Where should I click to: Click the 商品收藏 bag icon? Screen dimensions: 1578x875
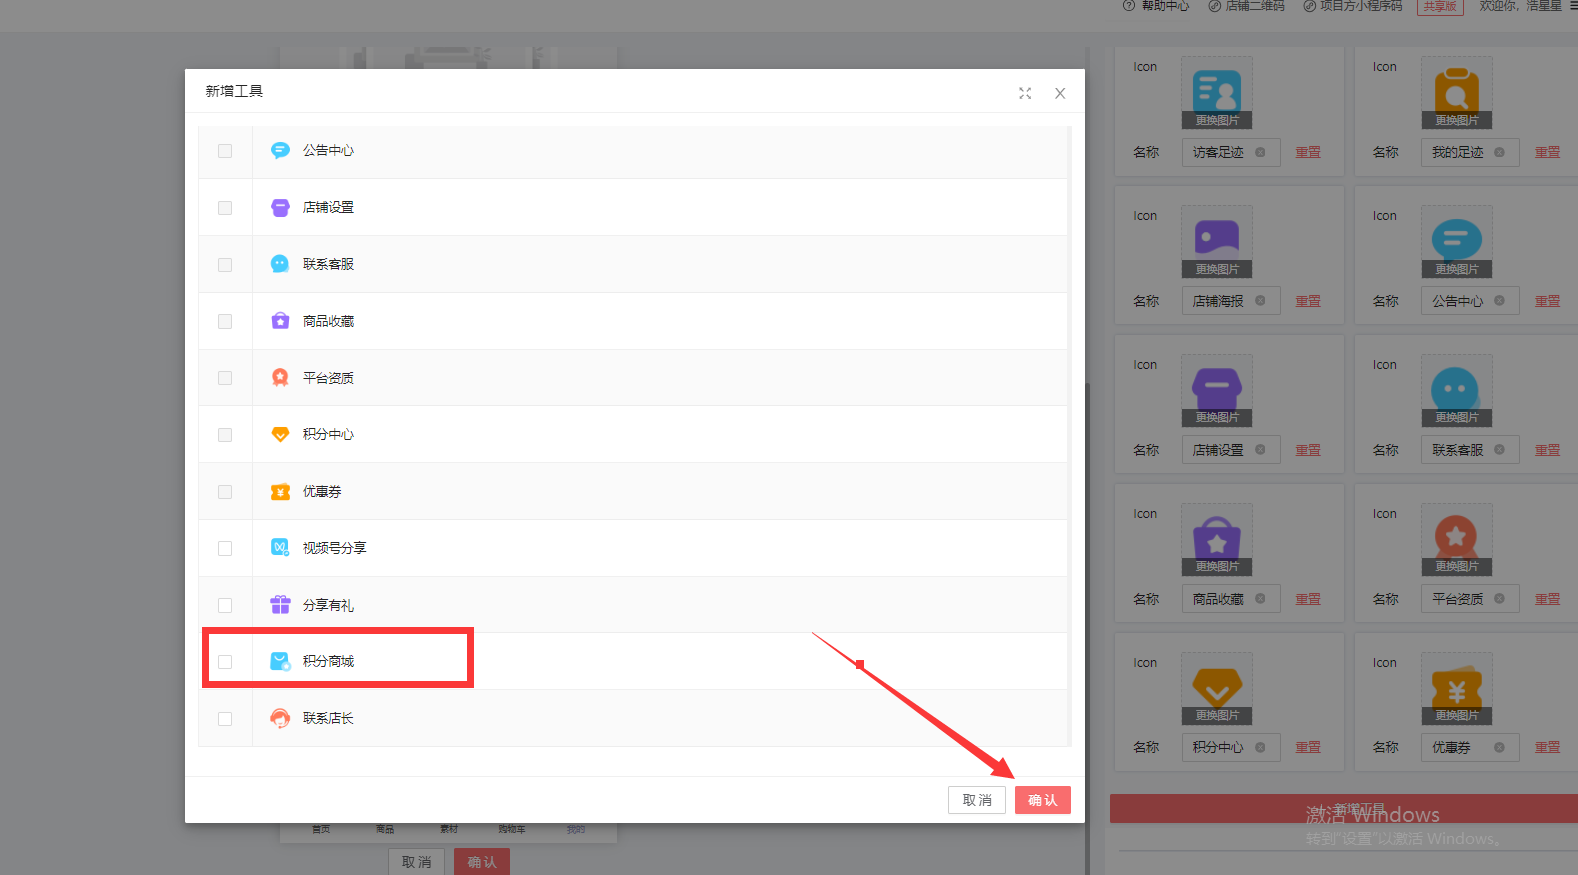(x=280, y=321)
